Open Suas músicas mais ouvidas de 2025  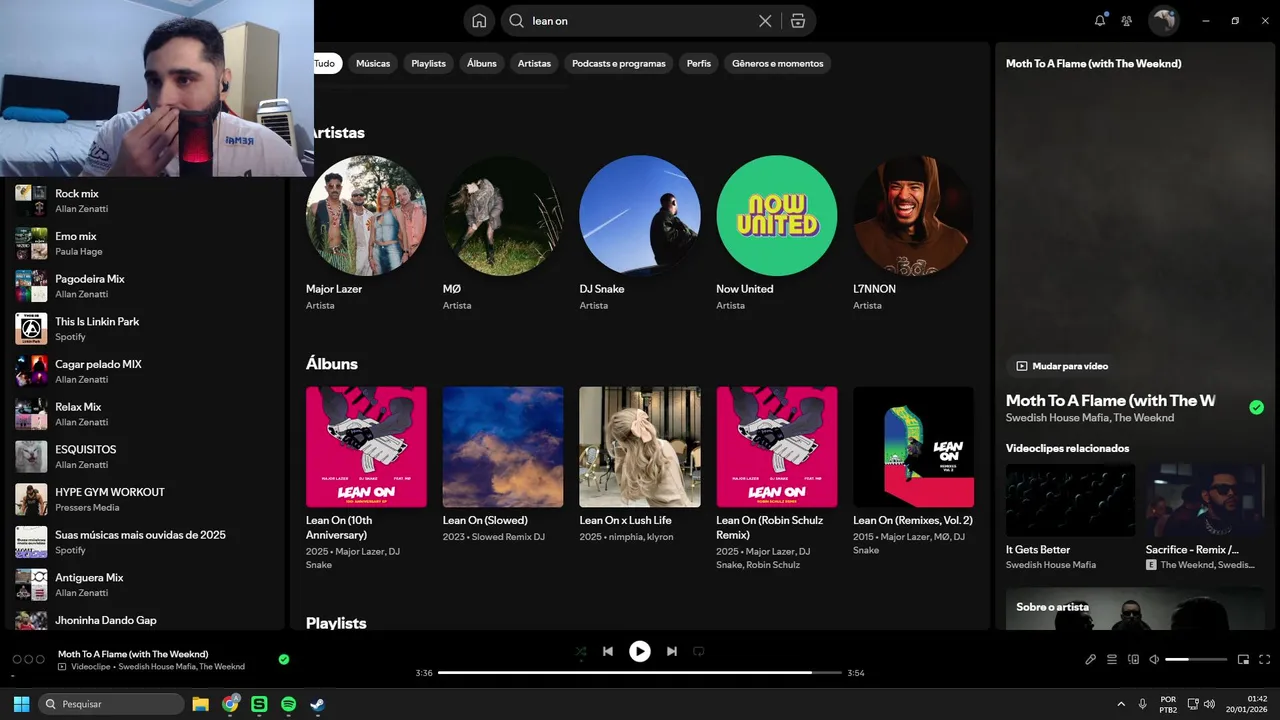(x=145, y=542)
